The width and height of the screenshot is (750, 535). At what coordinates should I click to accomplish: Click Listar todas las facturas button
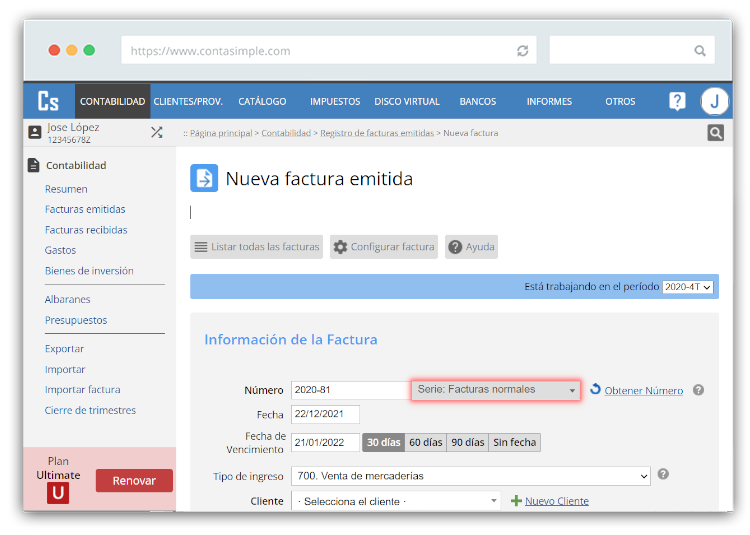click(256, 247)
